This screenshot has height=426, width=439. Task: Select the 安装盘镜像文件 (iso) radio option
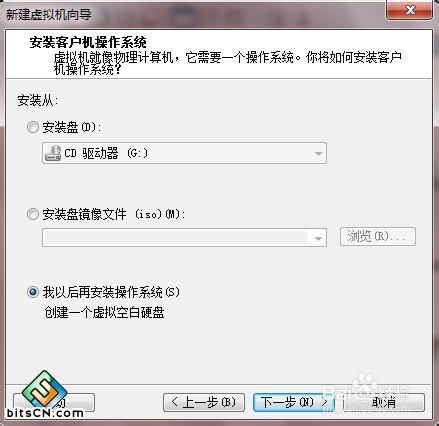(33, 214)
